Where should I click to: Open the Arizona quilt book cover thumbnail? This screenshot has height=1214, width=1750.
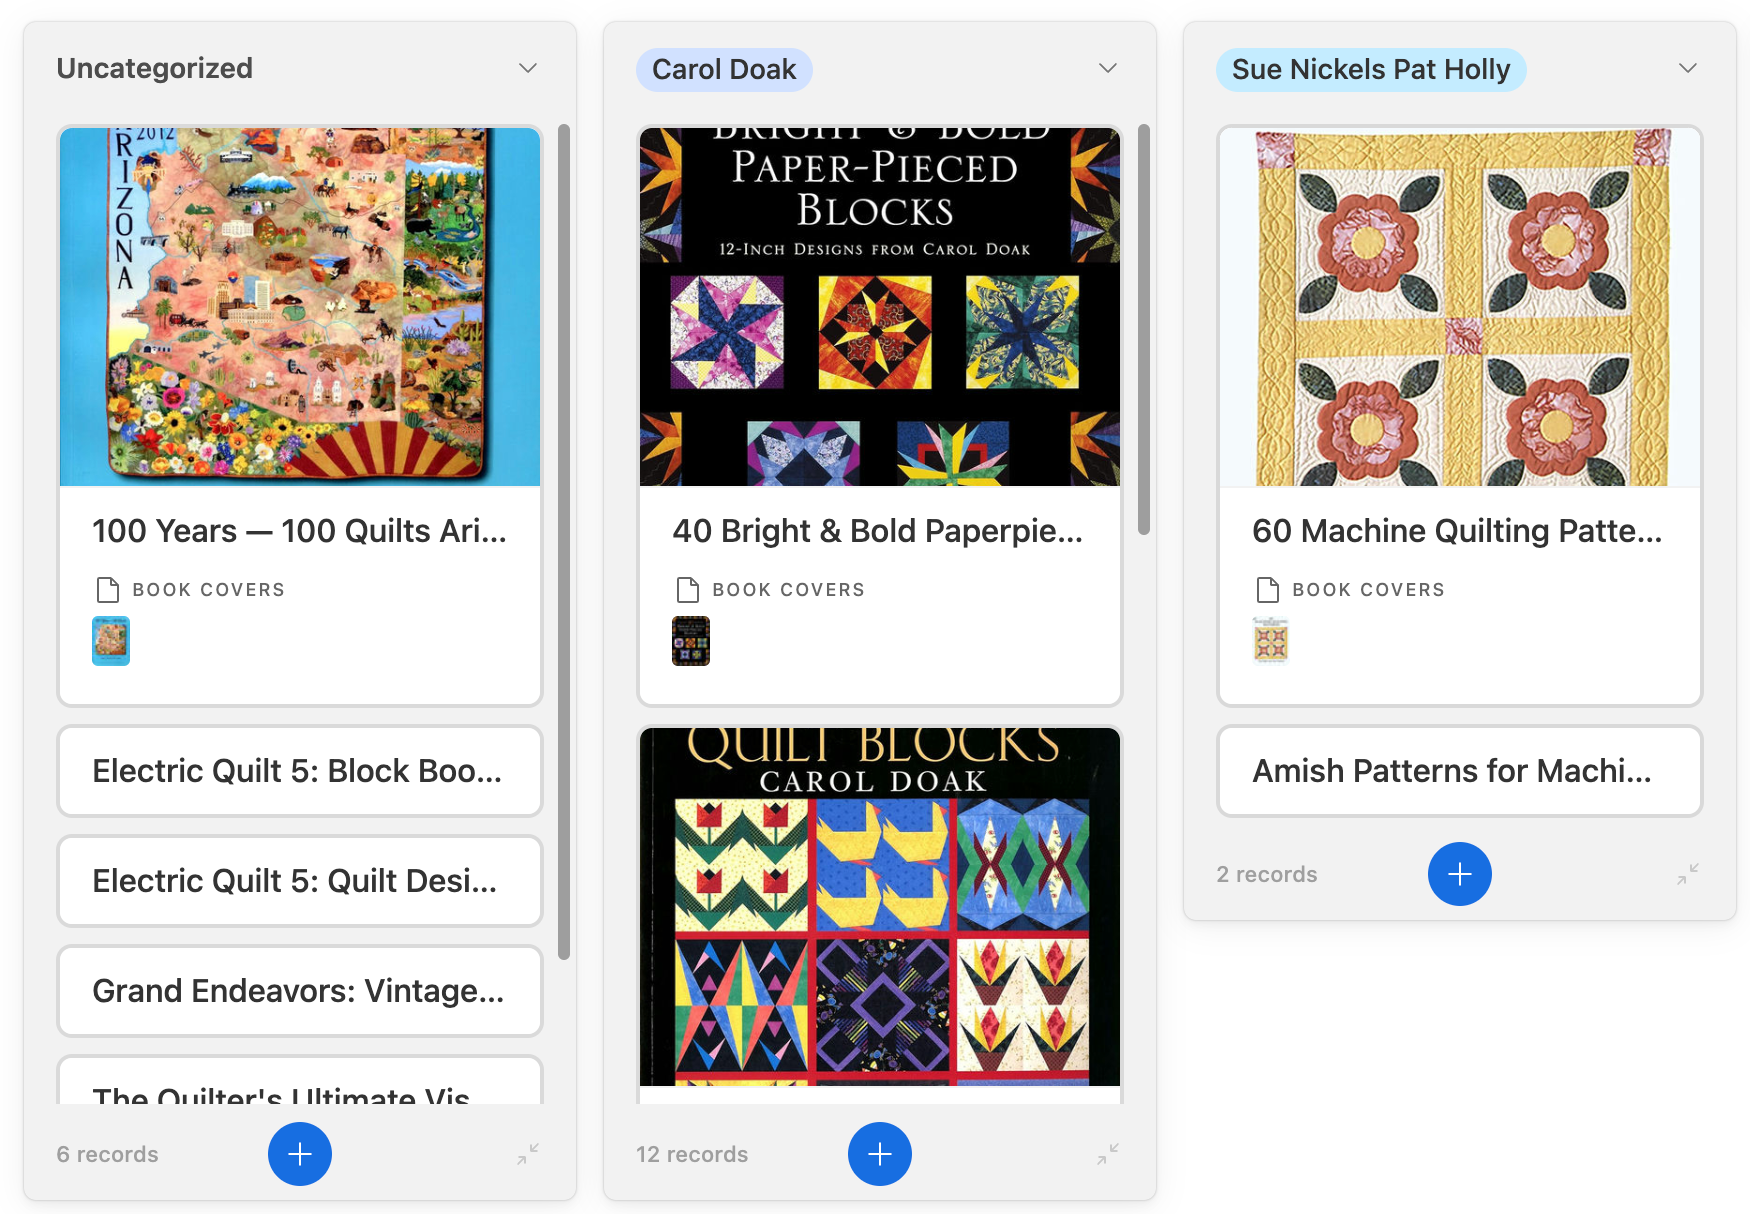point(111,641)
